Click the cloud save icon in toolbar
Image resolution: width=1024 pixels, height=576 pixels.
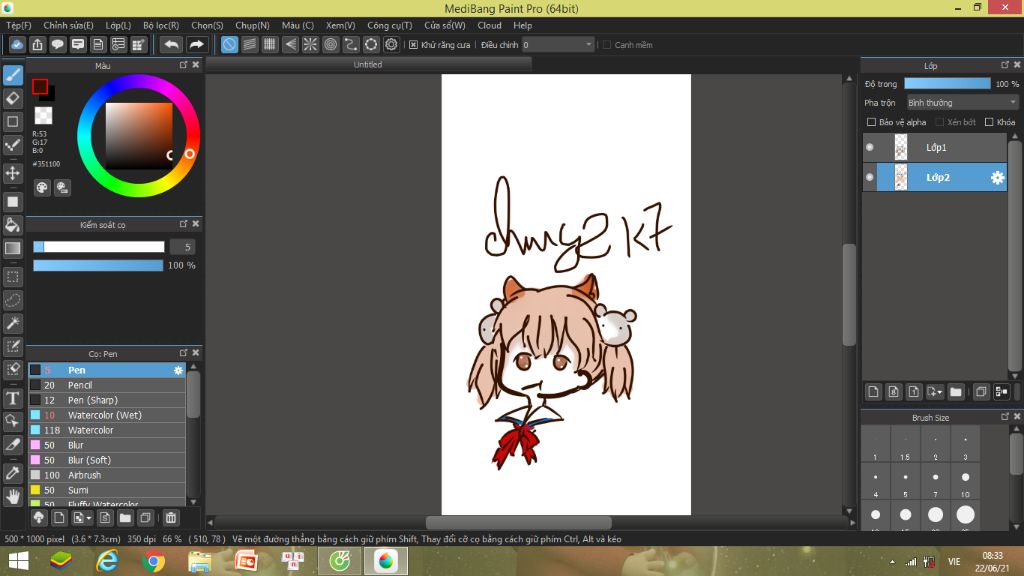point(17,44)
